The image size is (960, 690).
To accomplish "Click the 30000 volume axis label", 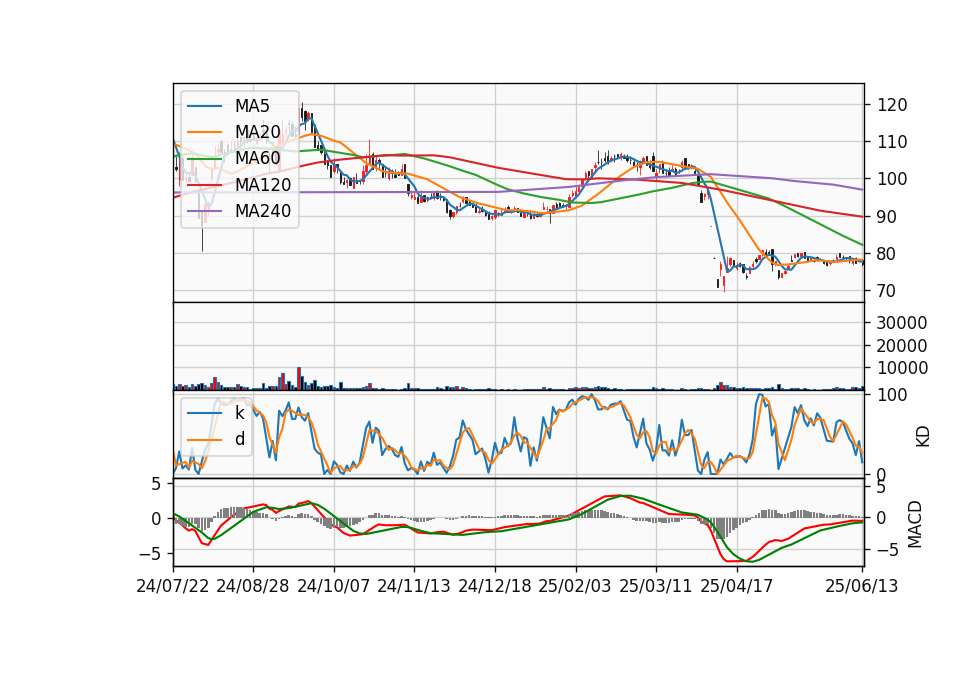I will point(902,323).
